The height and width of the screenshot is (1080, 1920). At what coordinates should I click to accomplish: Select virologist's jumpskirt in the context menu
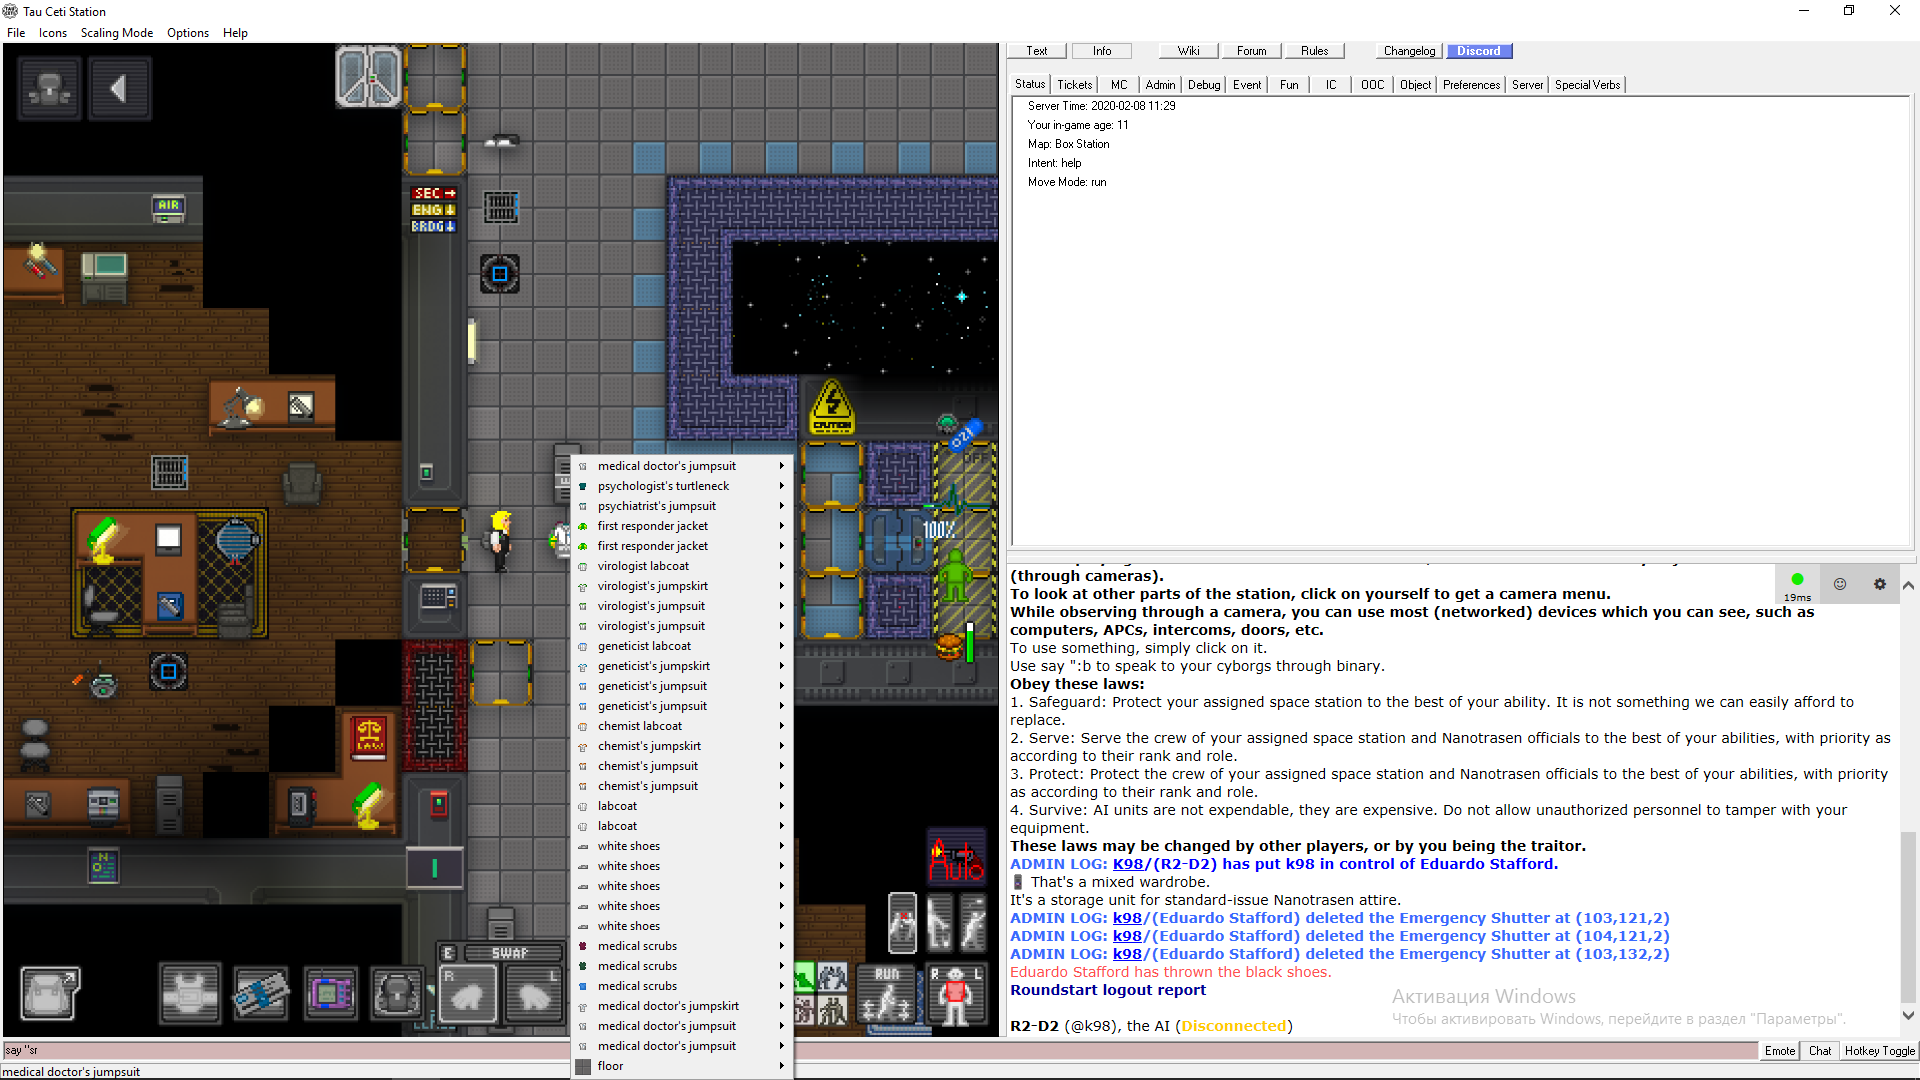[x=683, y=586]
